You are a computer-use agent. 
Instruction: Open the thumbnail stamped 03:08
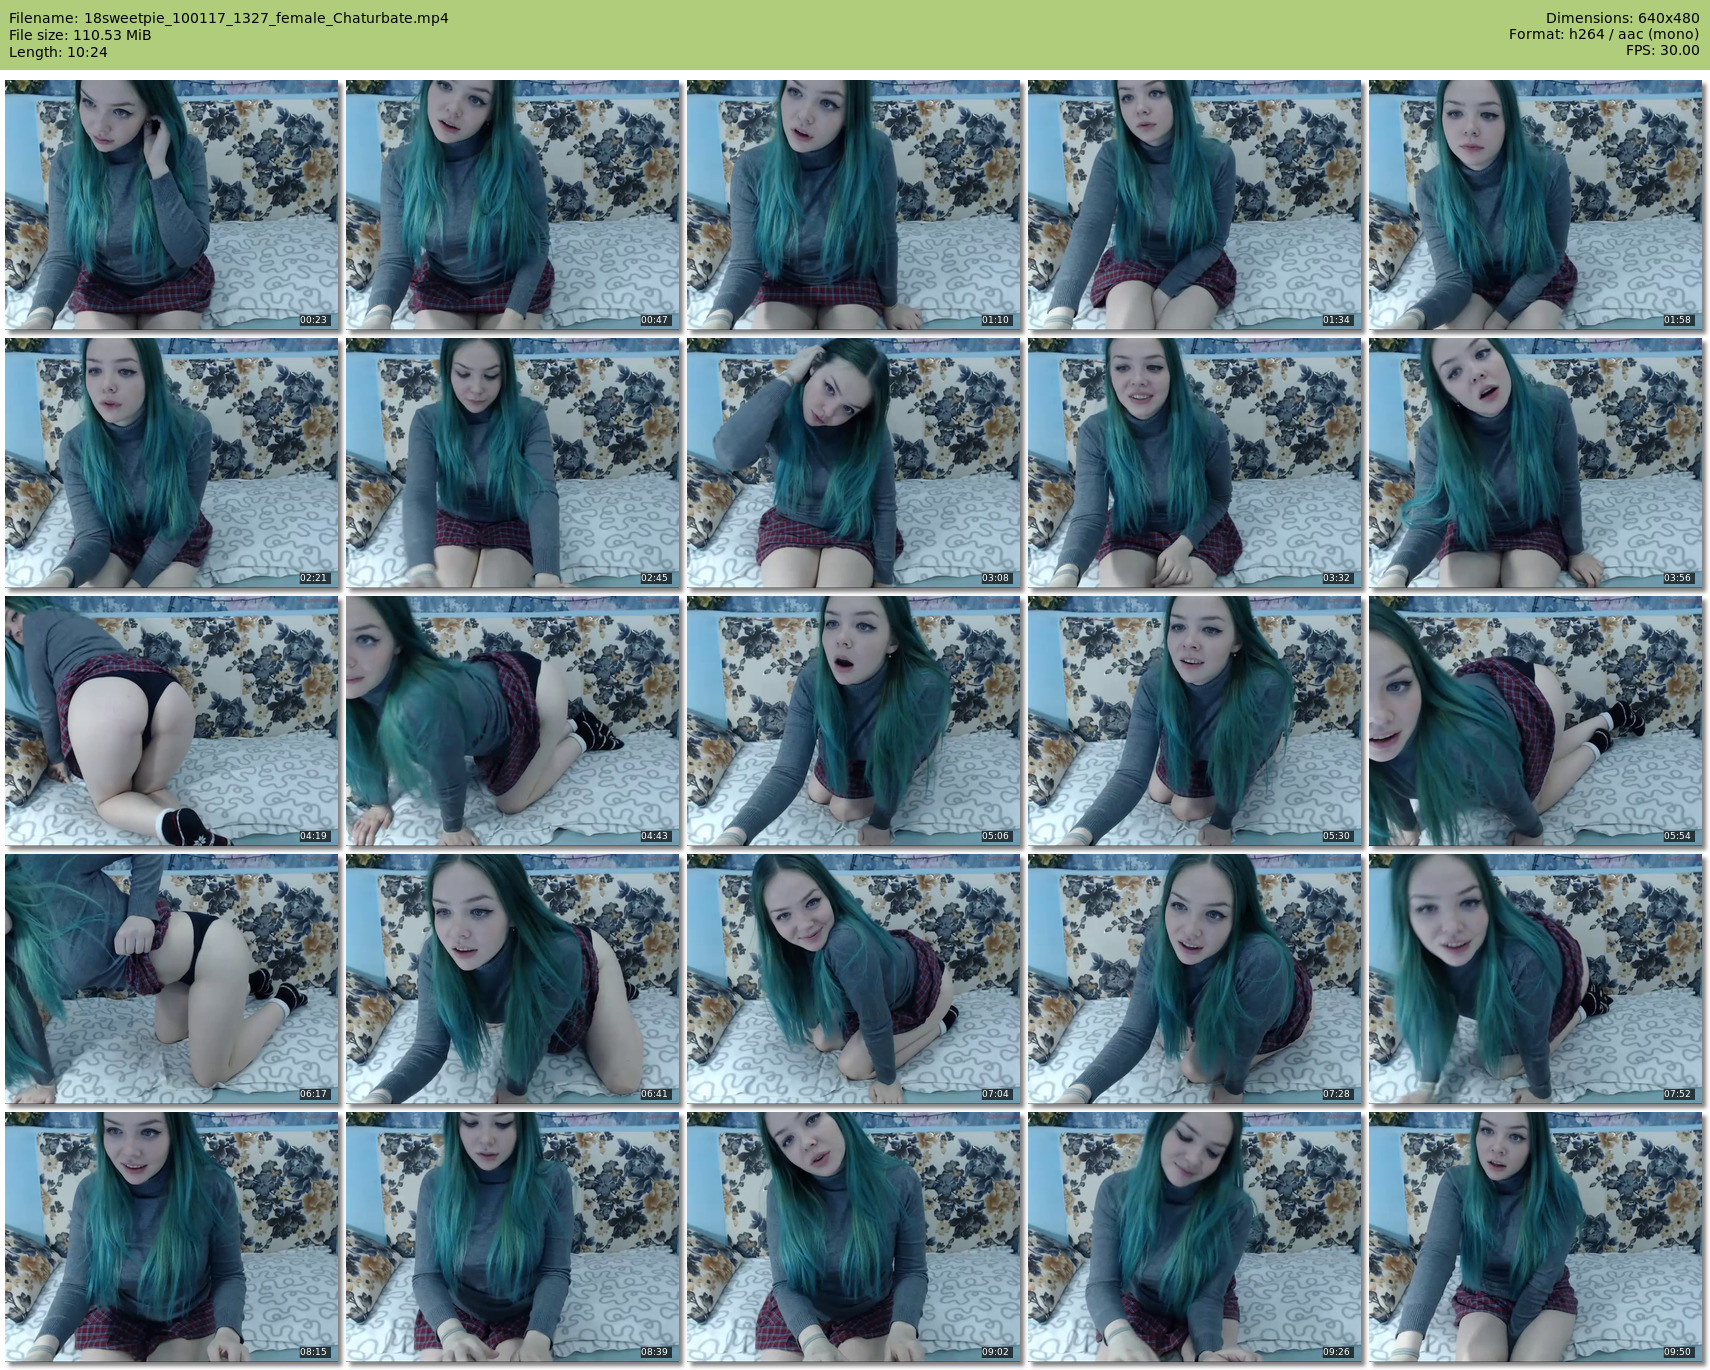click(x=854, y=463)
